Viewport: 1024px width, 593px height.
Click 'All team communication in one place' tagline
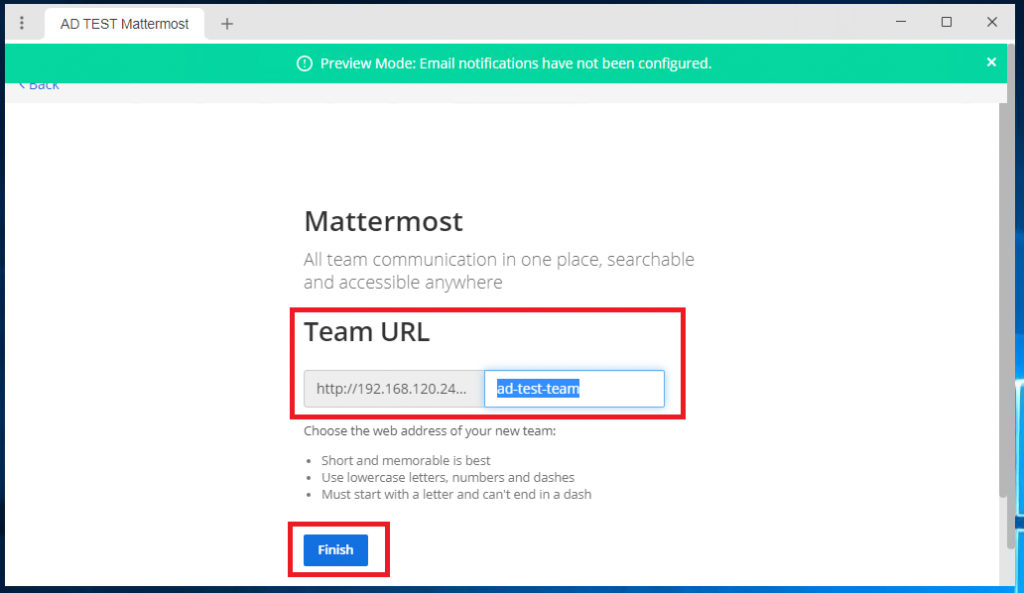(x=499, y=271)
